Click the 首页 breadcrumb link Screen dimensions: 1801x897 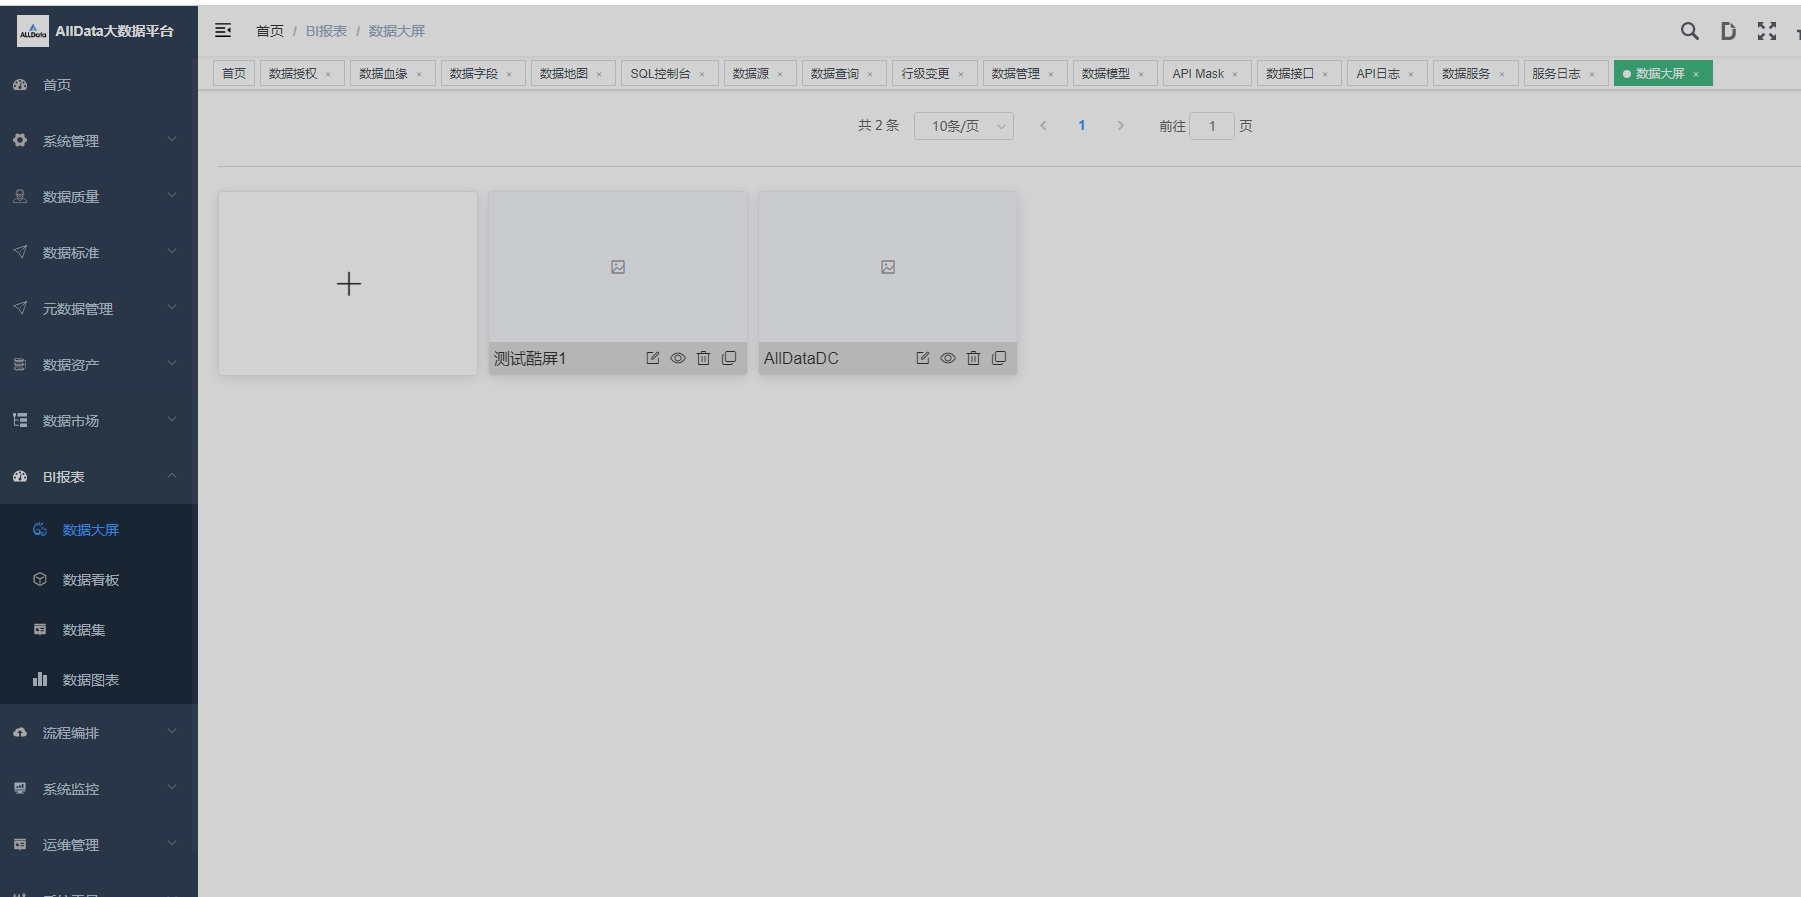tap(270, 31)
